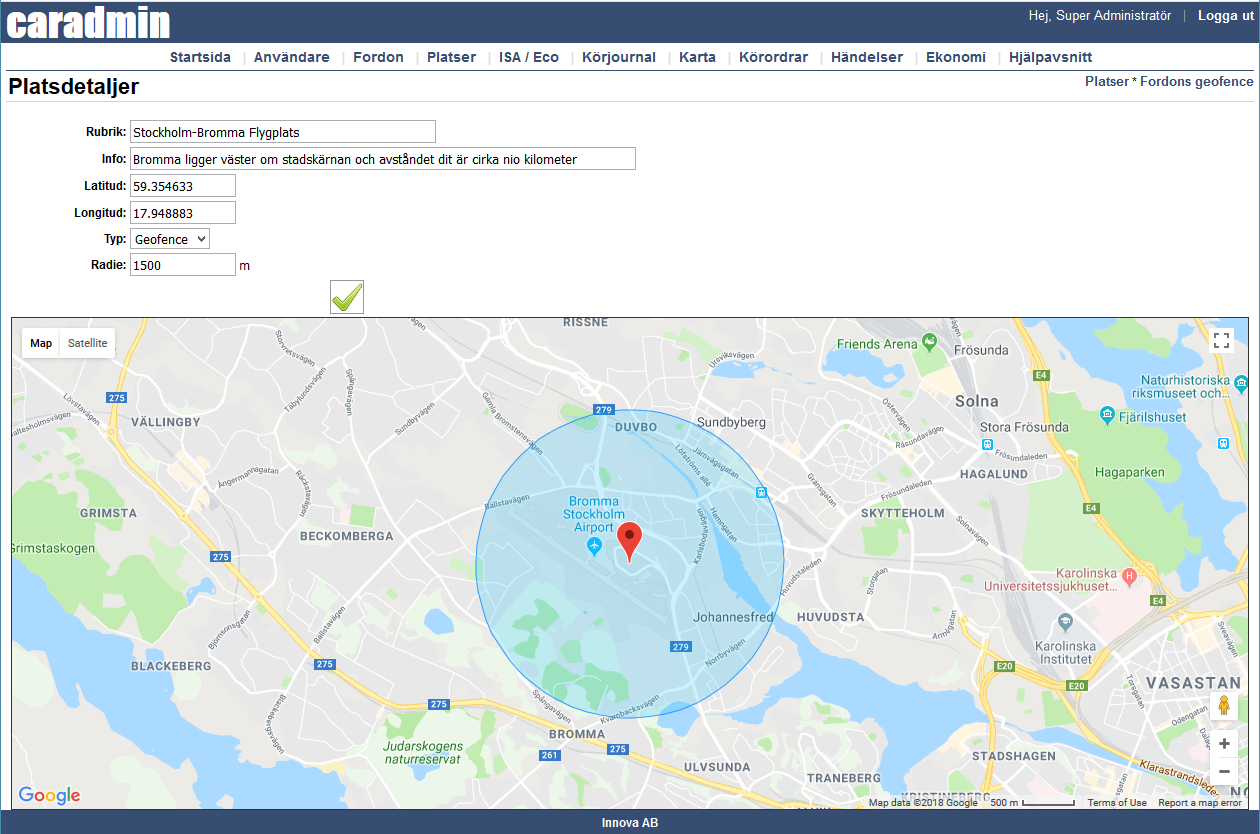The width and height of the screenshot is (1260, 834).
Task: Click the Sundbyberg train station icon
Action: [x=762, y=492]
